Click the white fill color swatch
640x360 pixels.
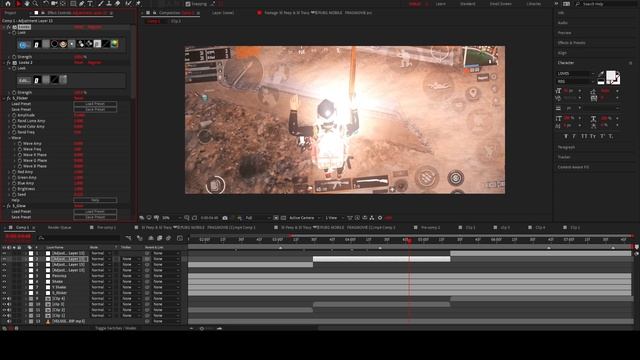pos(611,76)
